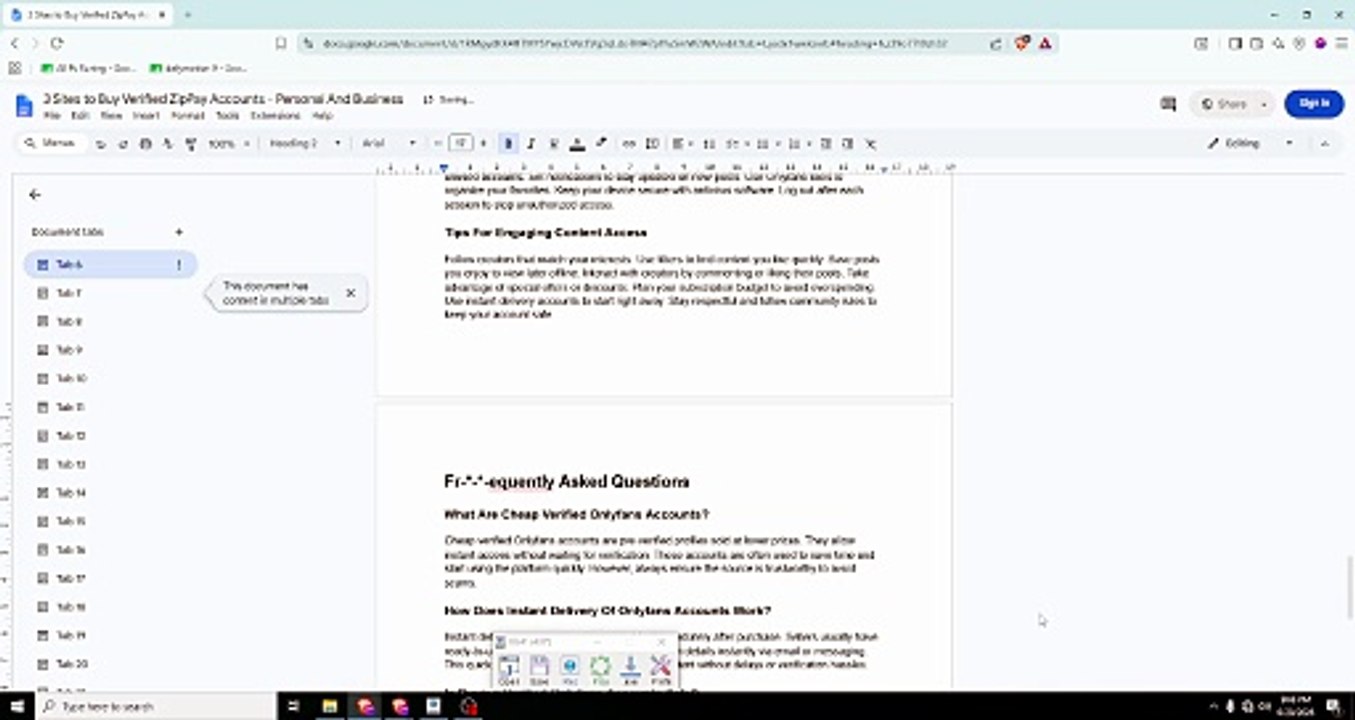Clear formatting with the toolbar icon
Viewport: 1355px width, 720px height.
(870, 144)
